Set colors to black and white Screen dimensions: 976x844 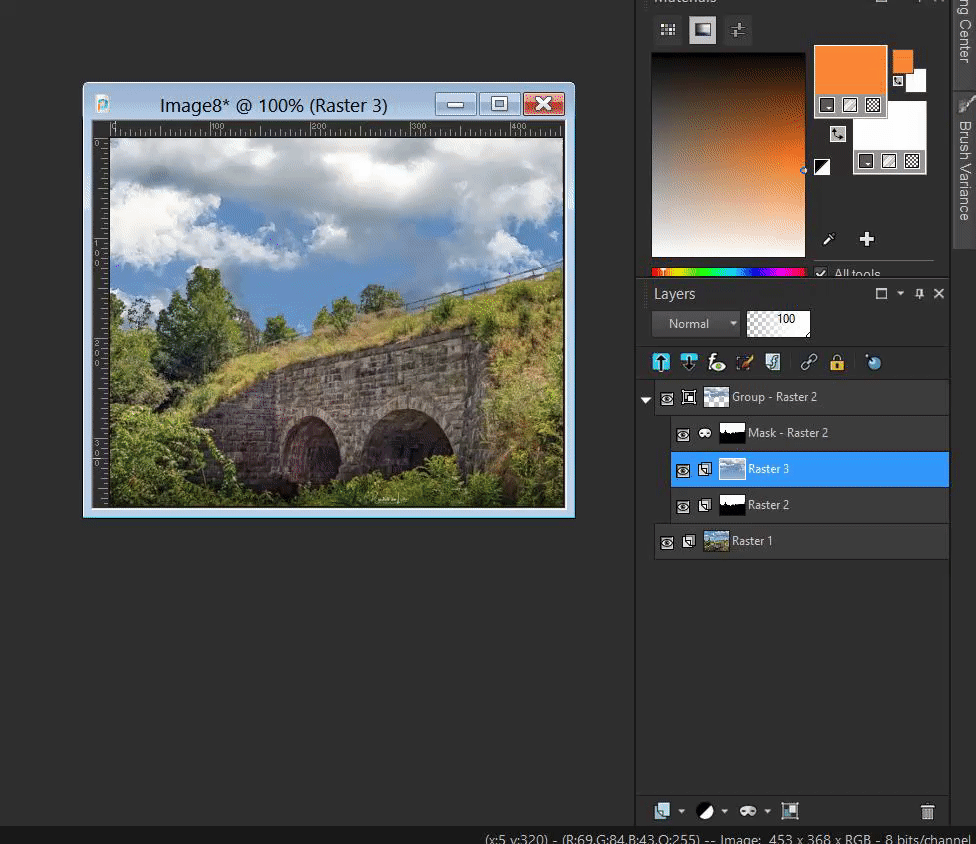822,167
